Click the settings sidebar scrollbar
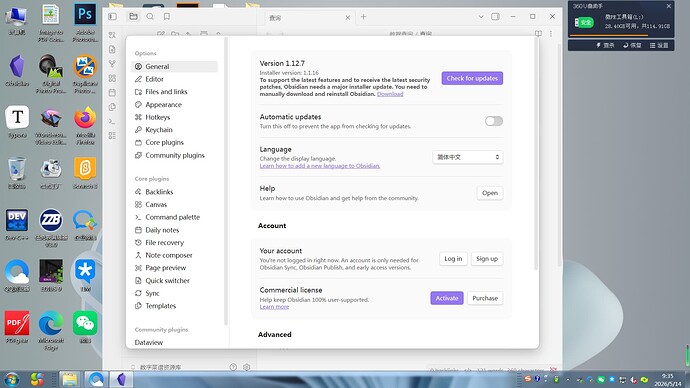The height and width of the screenshot is (388, 690). 226,181
